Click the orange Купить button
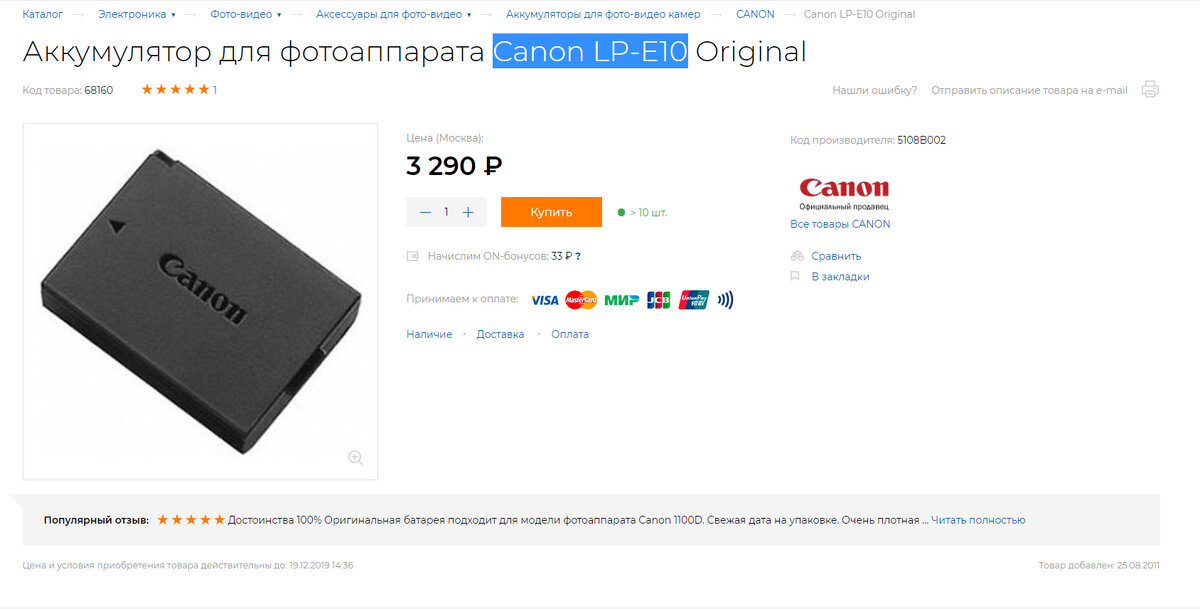Viewport: 1200px width, 609px height. coord(551,212)
